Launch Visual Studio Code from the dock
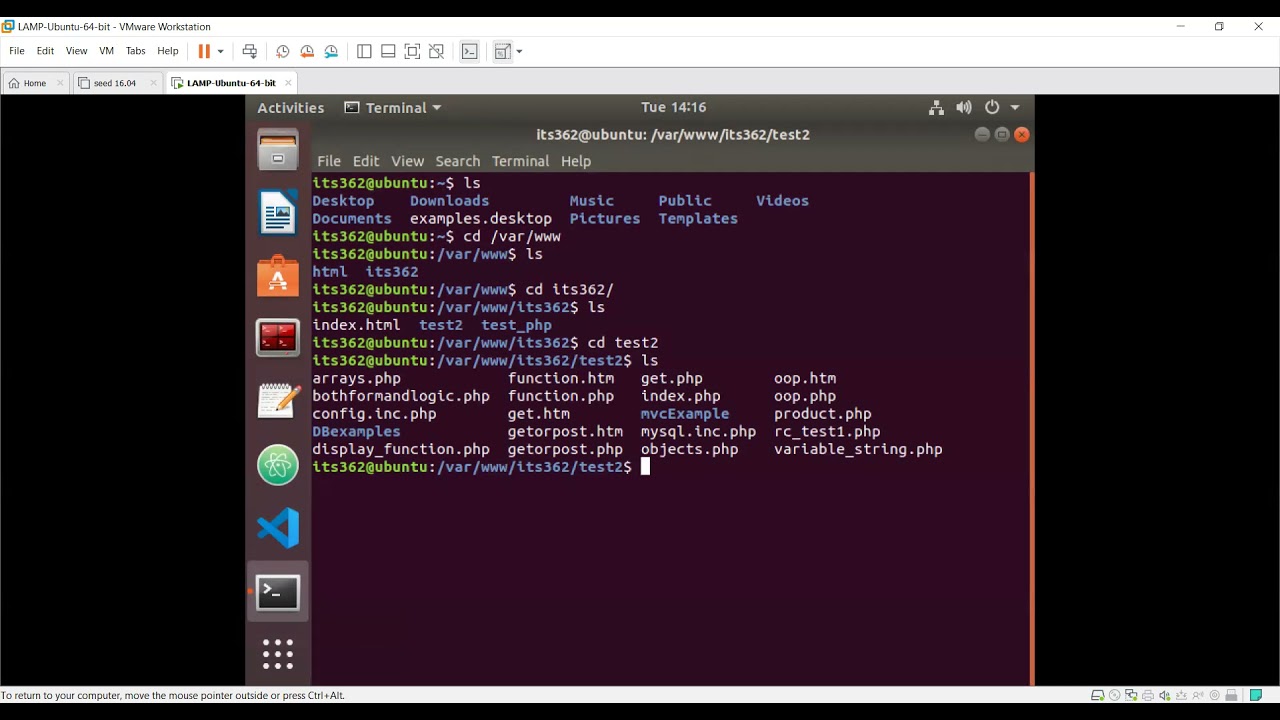The width and height of the screenshot is (1280, 720). 278,528
